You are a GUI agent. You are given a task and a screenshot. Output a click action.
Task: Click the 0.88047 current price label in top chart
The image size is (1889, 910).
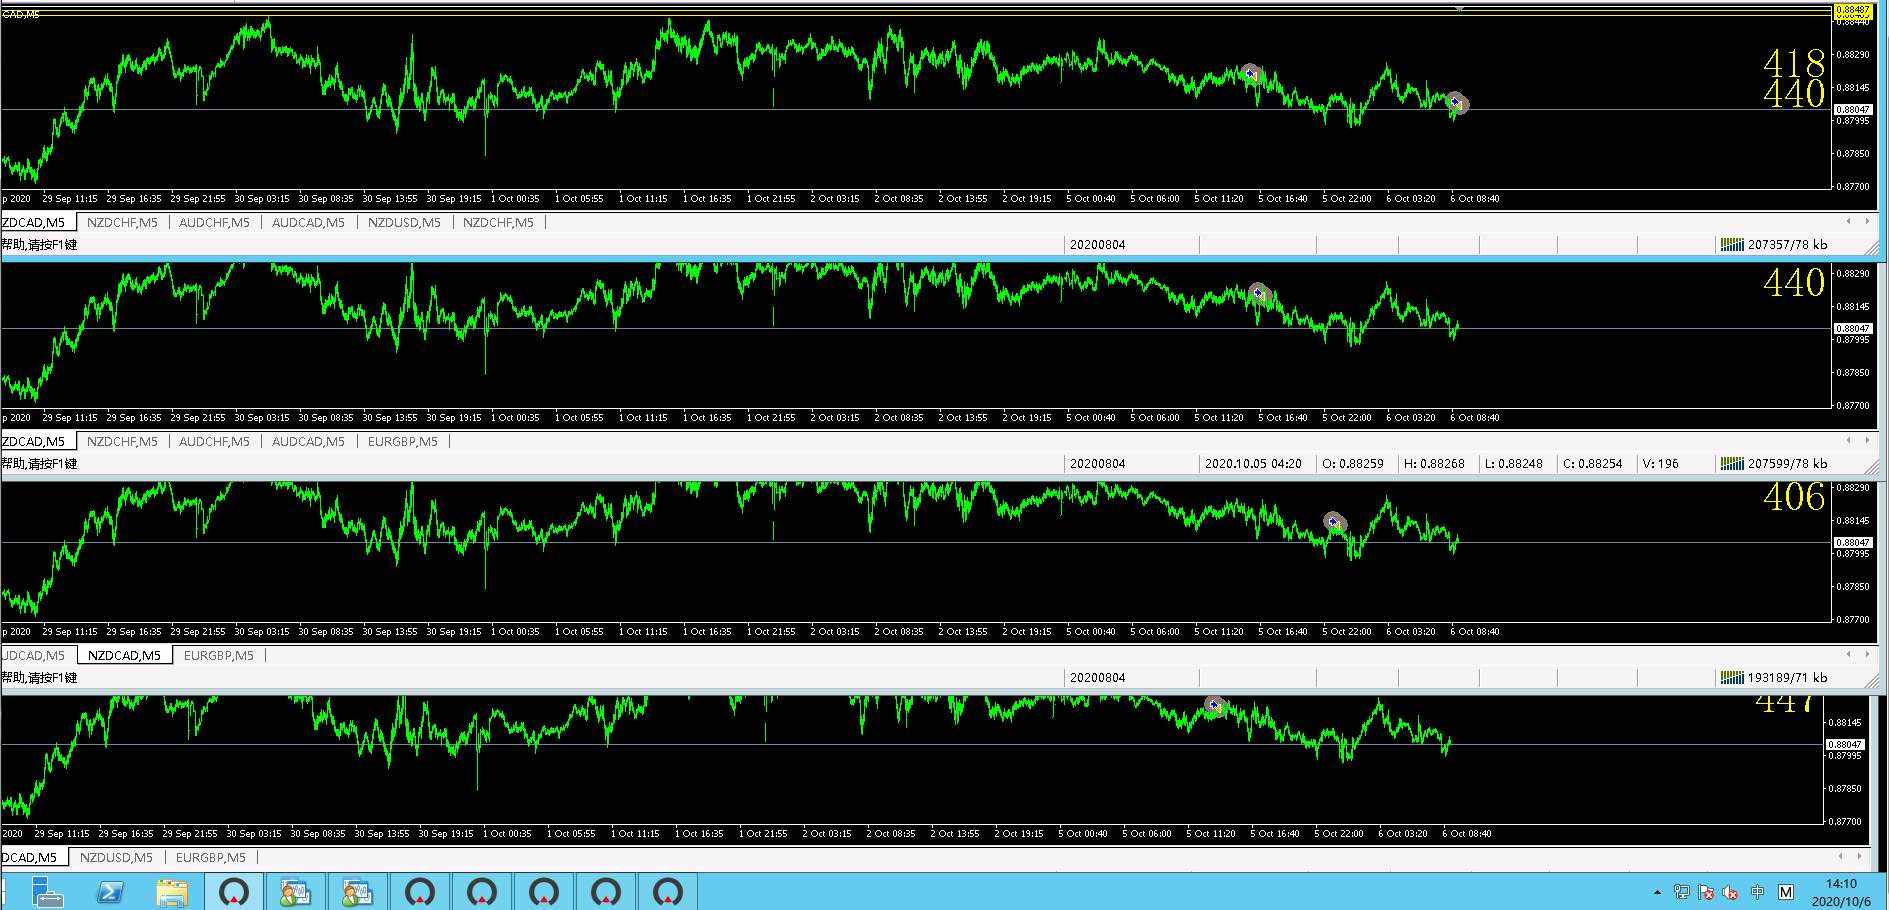1852,109
